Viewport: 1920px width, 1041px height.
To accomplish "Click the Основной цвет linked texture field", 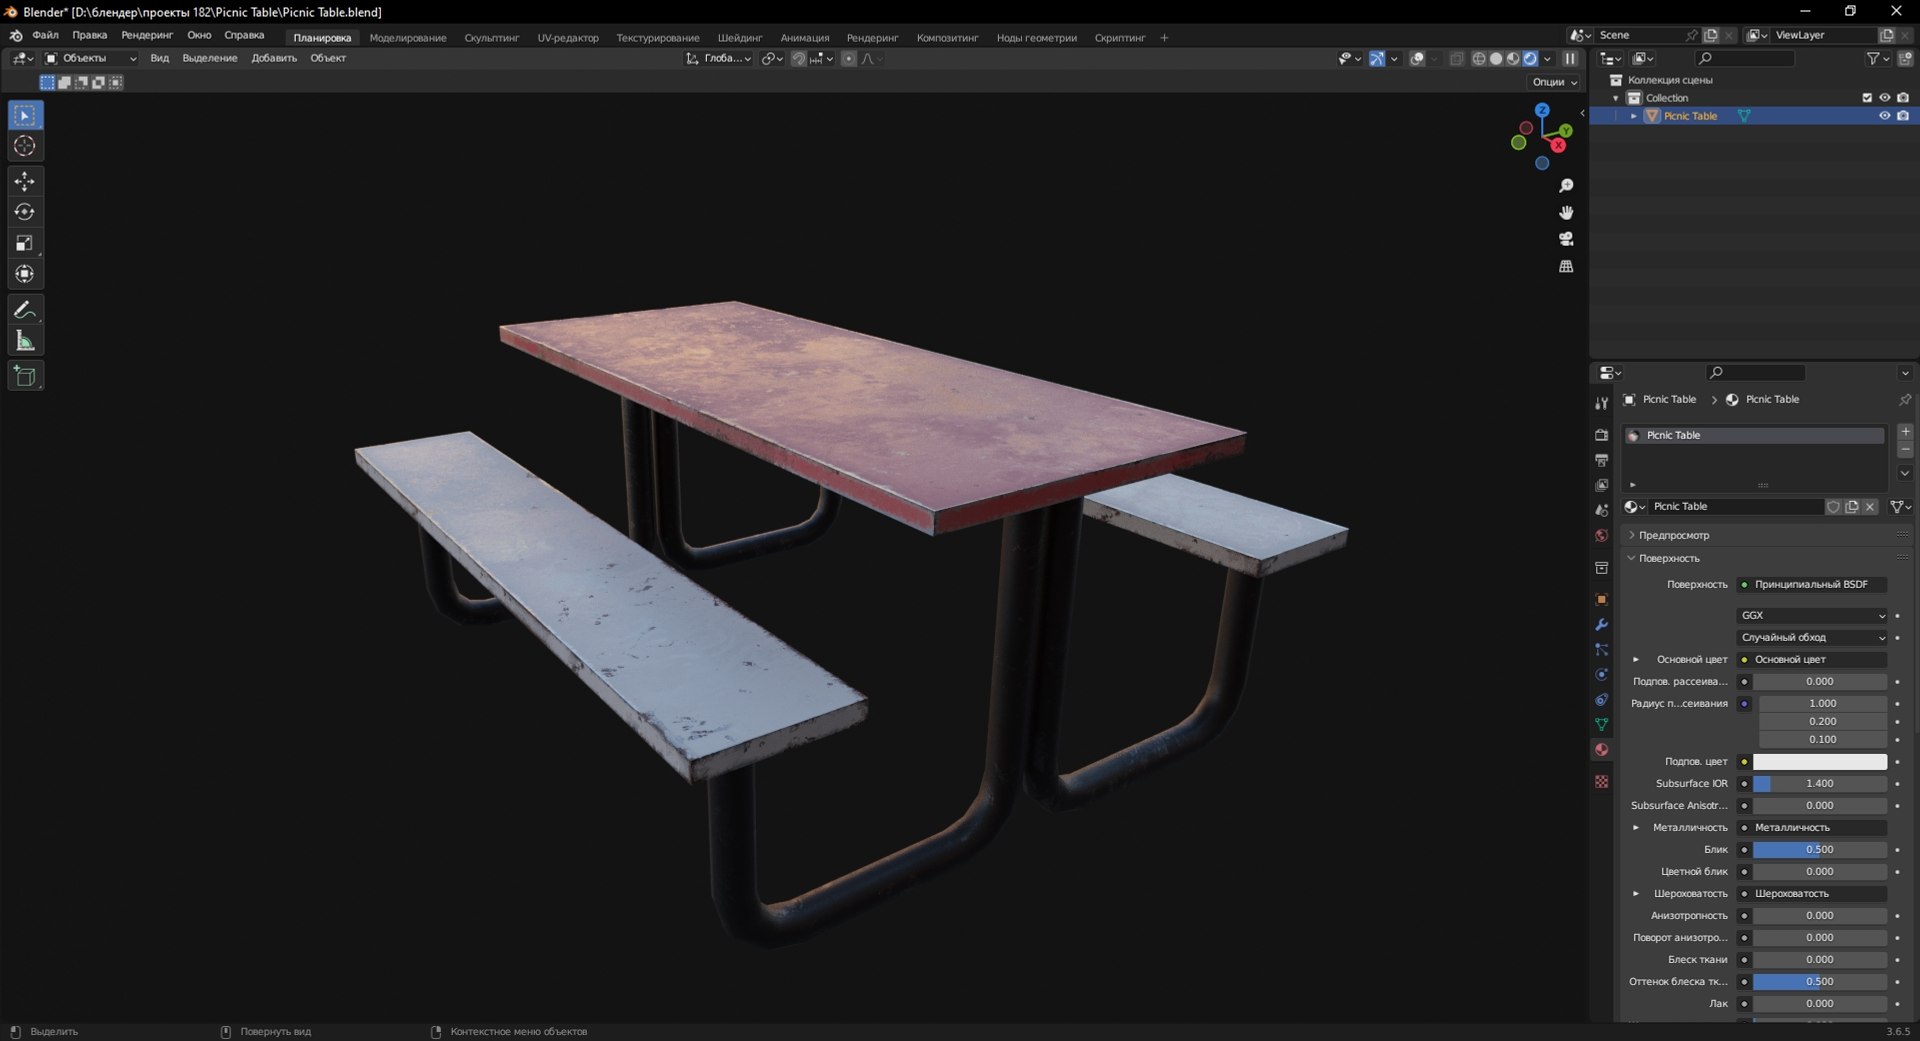I will pos(1812,659).
